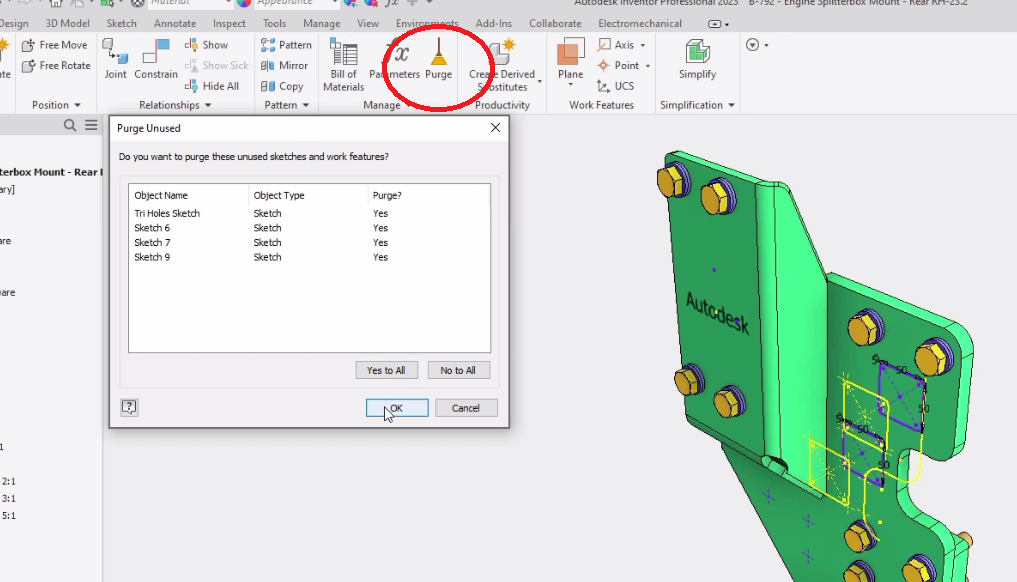The image size is (1017, 582).
Task: Open the Constrain tool
Action: (x=156, y=58)
